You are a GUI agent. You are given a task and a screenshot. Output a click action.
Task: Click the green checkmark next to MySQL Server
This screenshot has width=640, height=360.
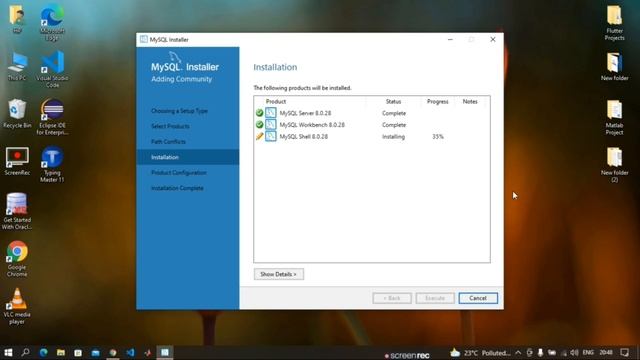tap(259, 113)
